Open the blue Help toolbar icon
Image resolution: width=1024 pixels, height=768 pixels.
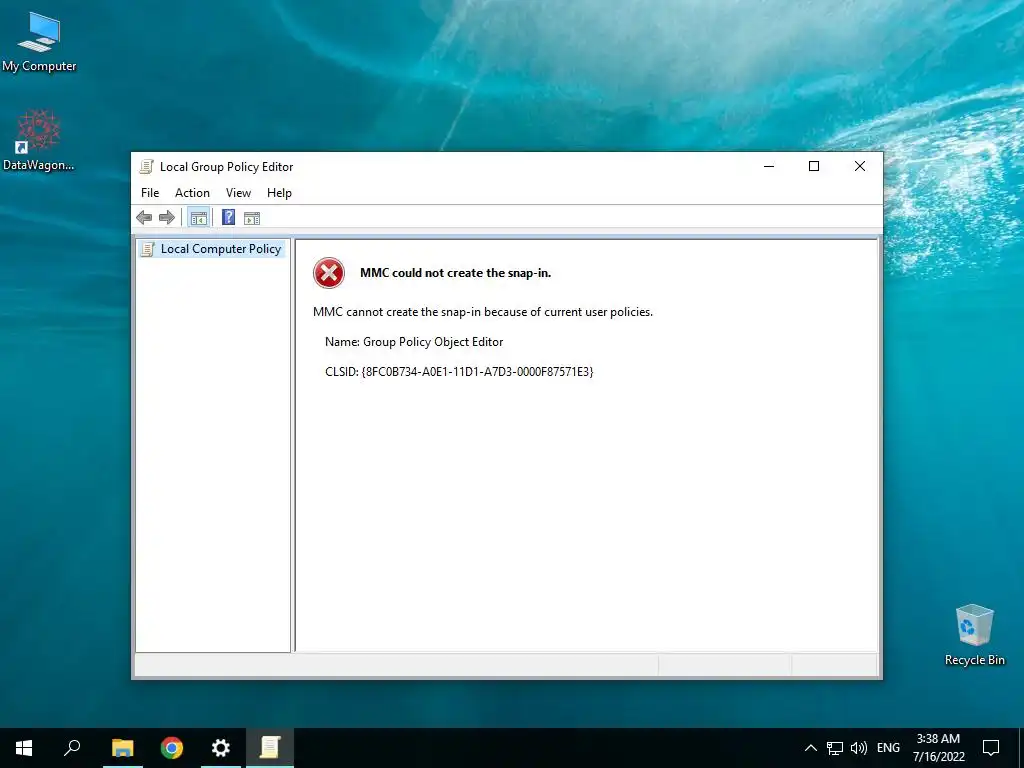coord(228,217)
